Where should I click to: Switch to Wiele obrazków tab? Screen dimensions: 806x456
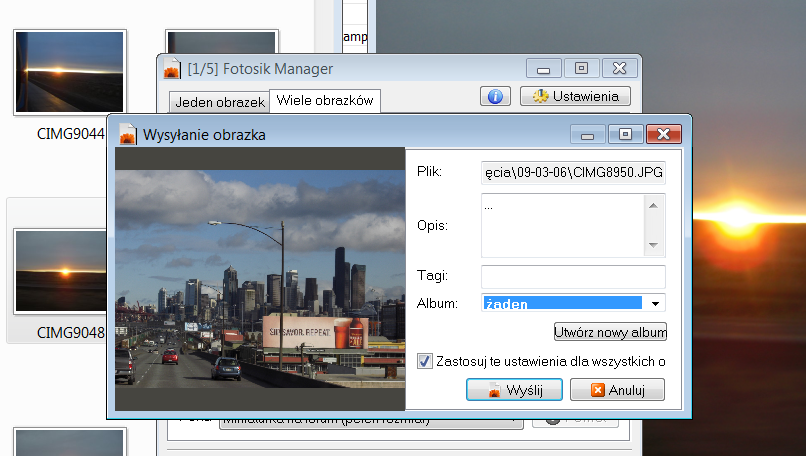(325, 100)
